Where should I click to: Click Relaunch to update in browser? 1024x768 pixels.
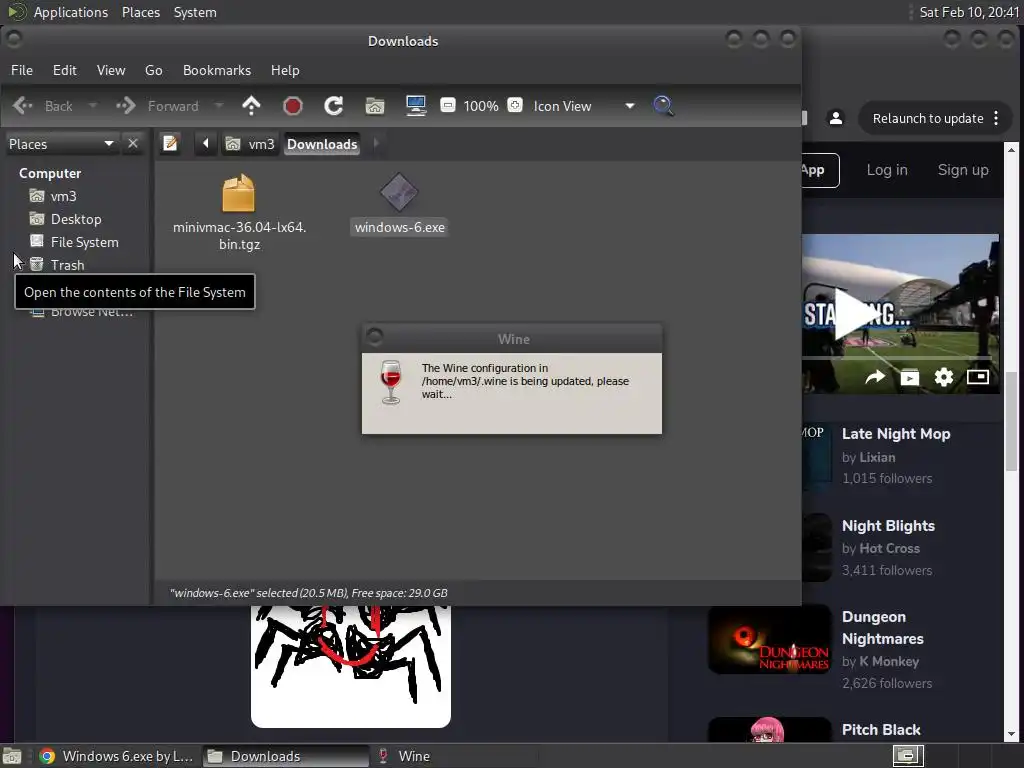[x=927, y=118]
